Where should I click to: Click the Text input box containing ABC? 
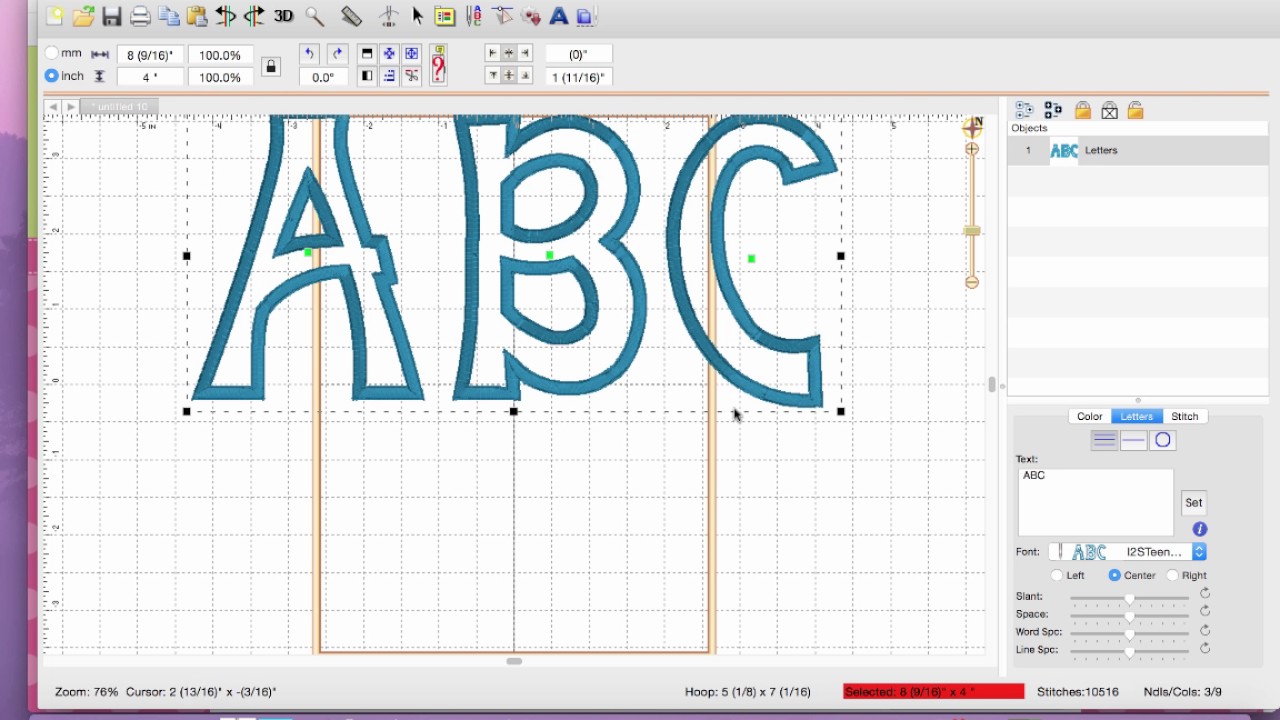point(1096,502)
